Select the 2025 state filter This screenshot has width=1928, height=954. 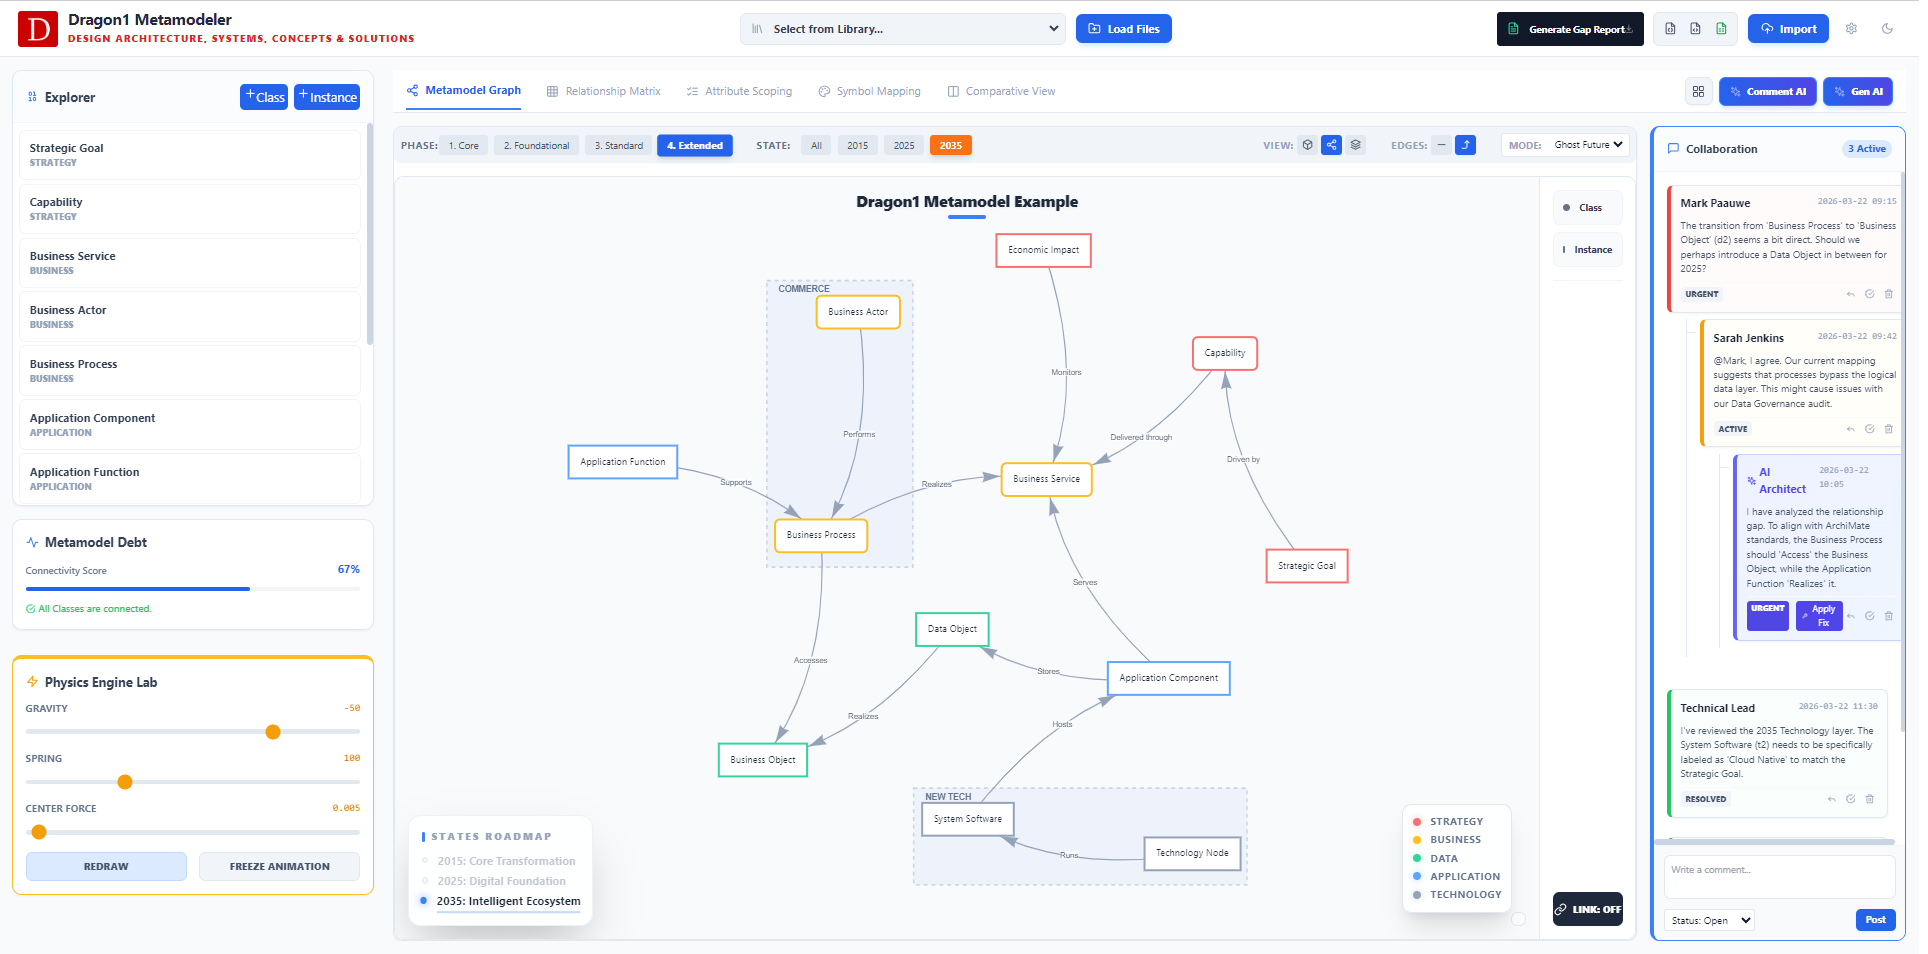[x=904, y=146]
